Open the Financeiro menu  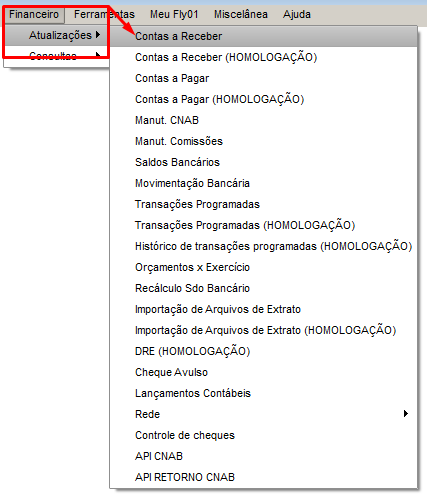click(x=34, y=15)
